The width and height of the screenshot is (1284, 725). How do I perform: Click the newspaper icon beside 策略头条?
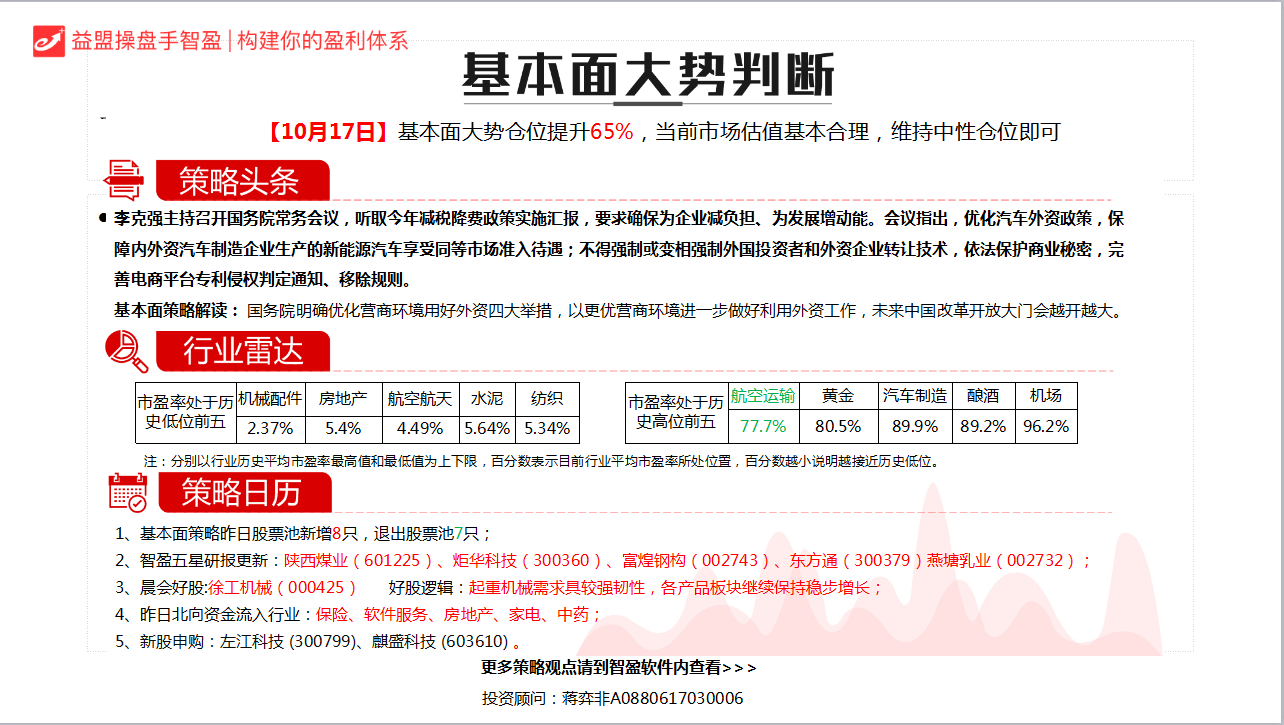(x=125, y=180)
